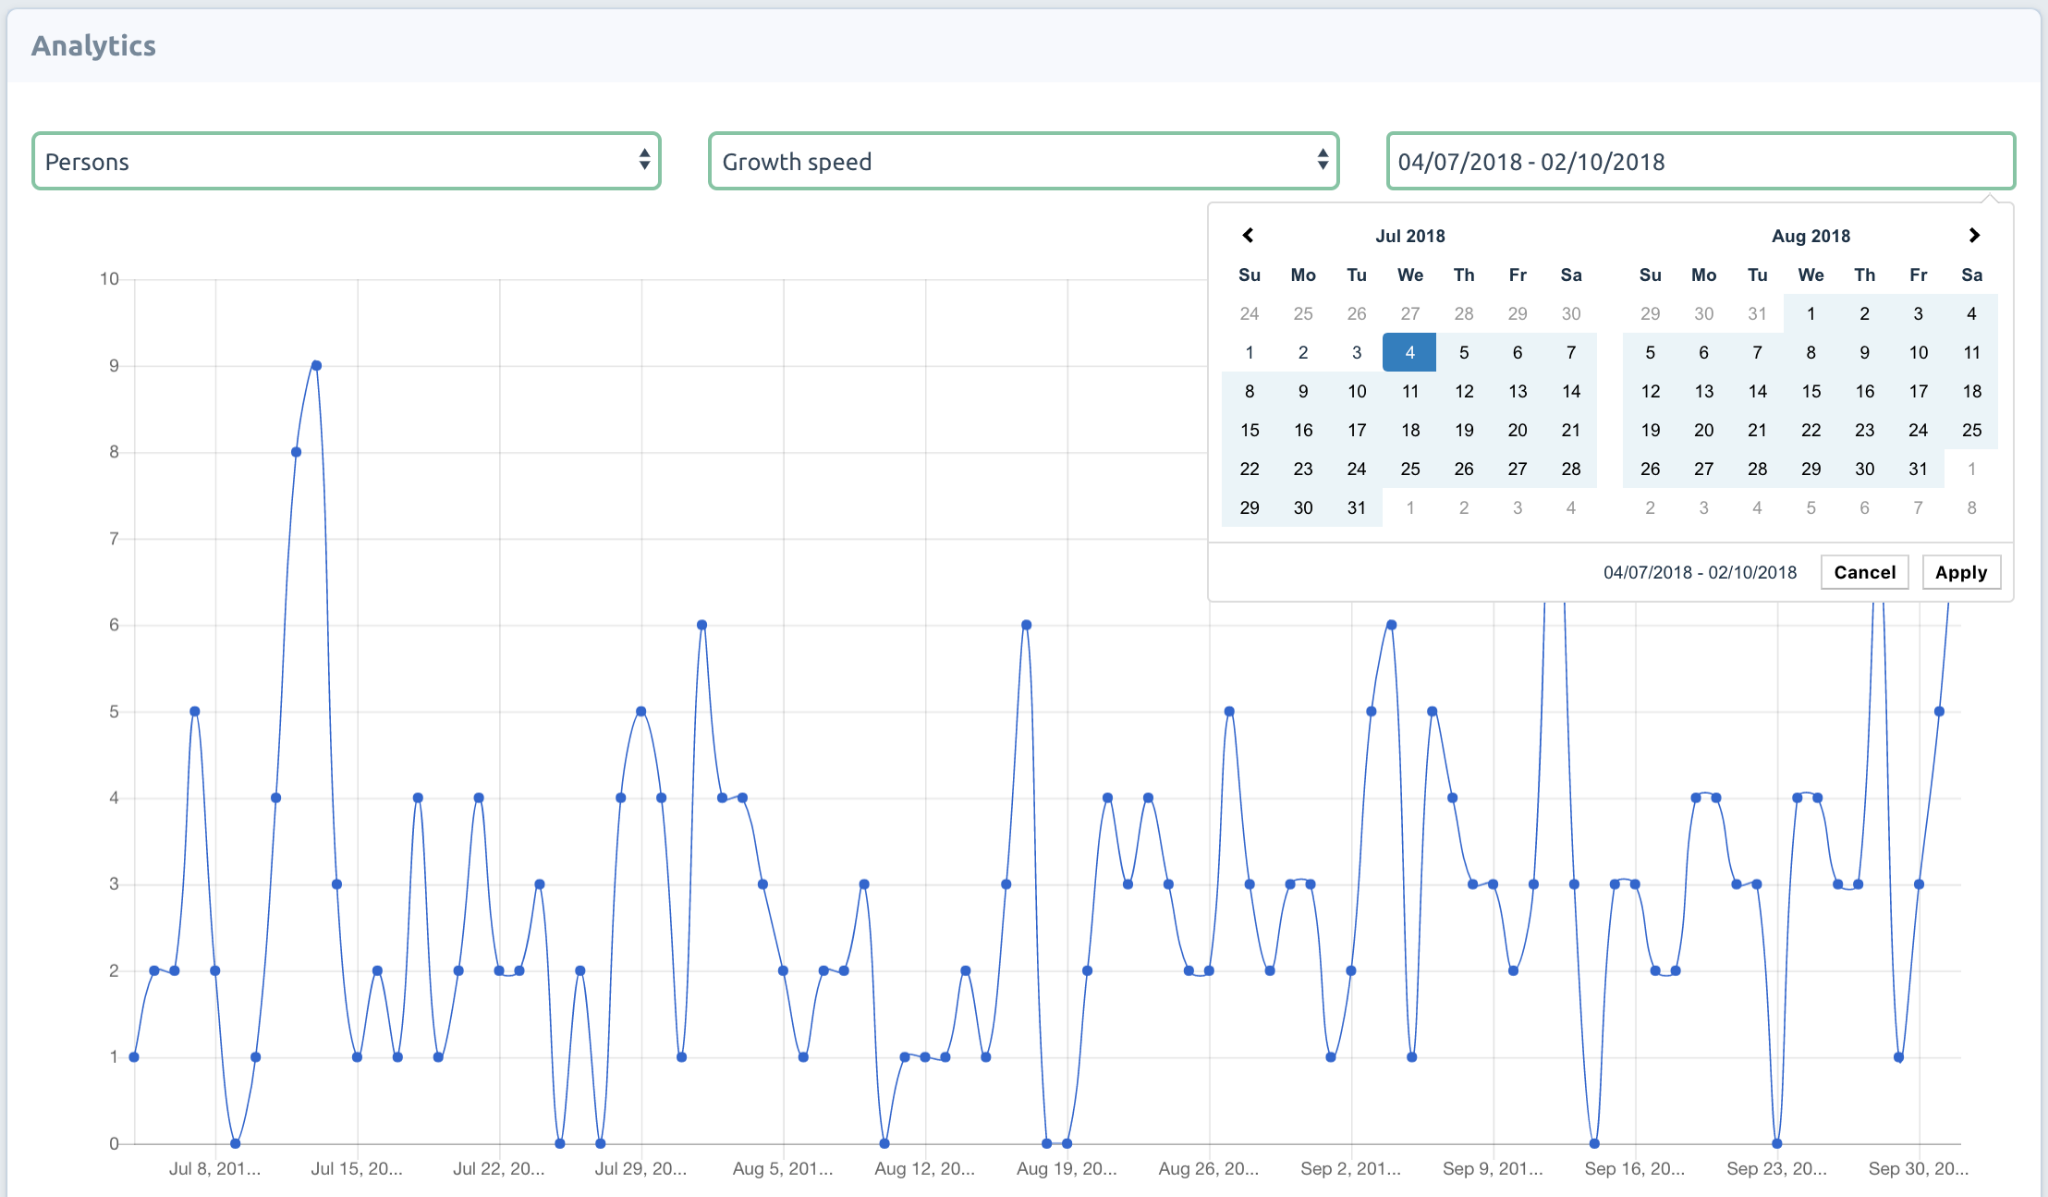Select July 4 highlighted start date
This screenshot has width=2048, height=1197.
coord(1409,352)
